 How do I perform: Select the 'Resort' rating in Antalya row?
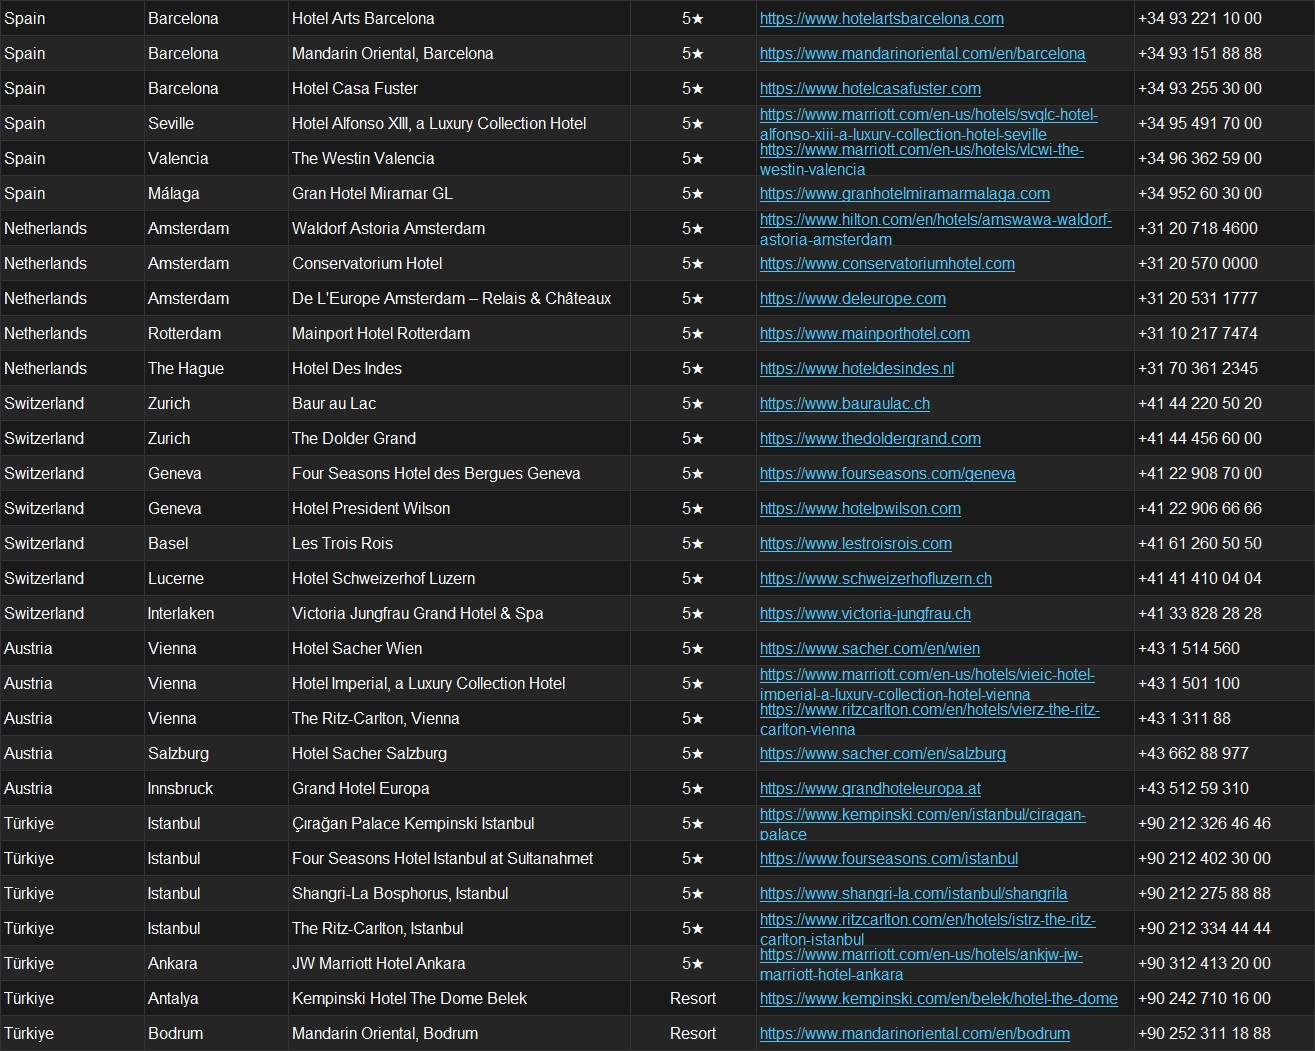[693, 998]
